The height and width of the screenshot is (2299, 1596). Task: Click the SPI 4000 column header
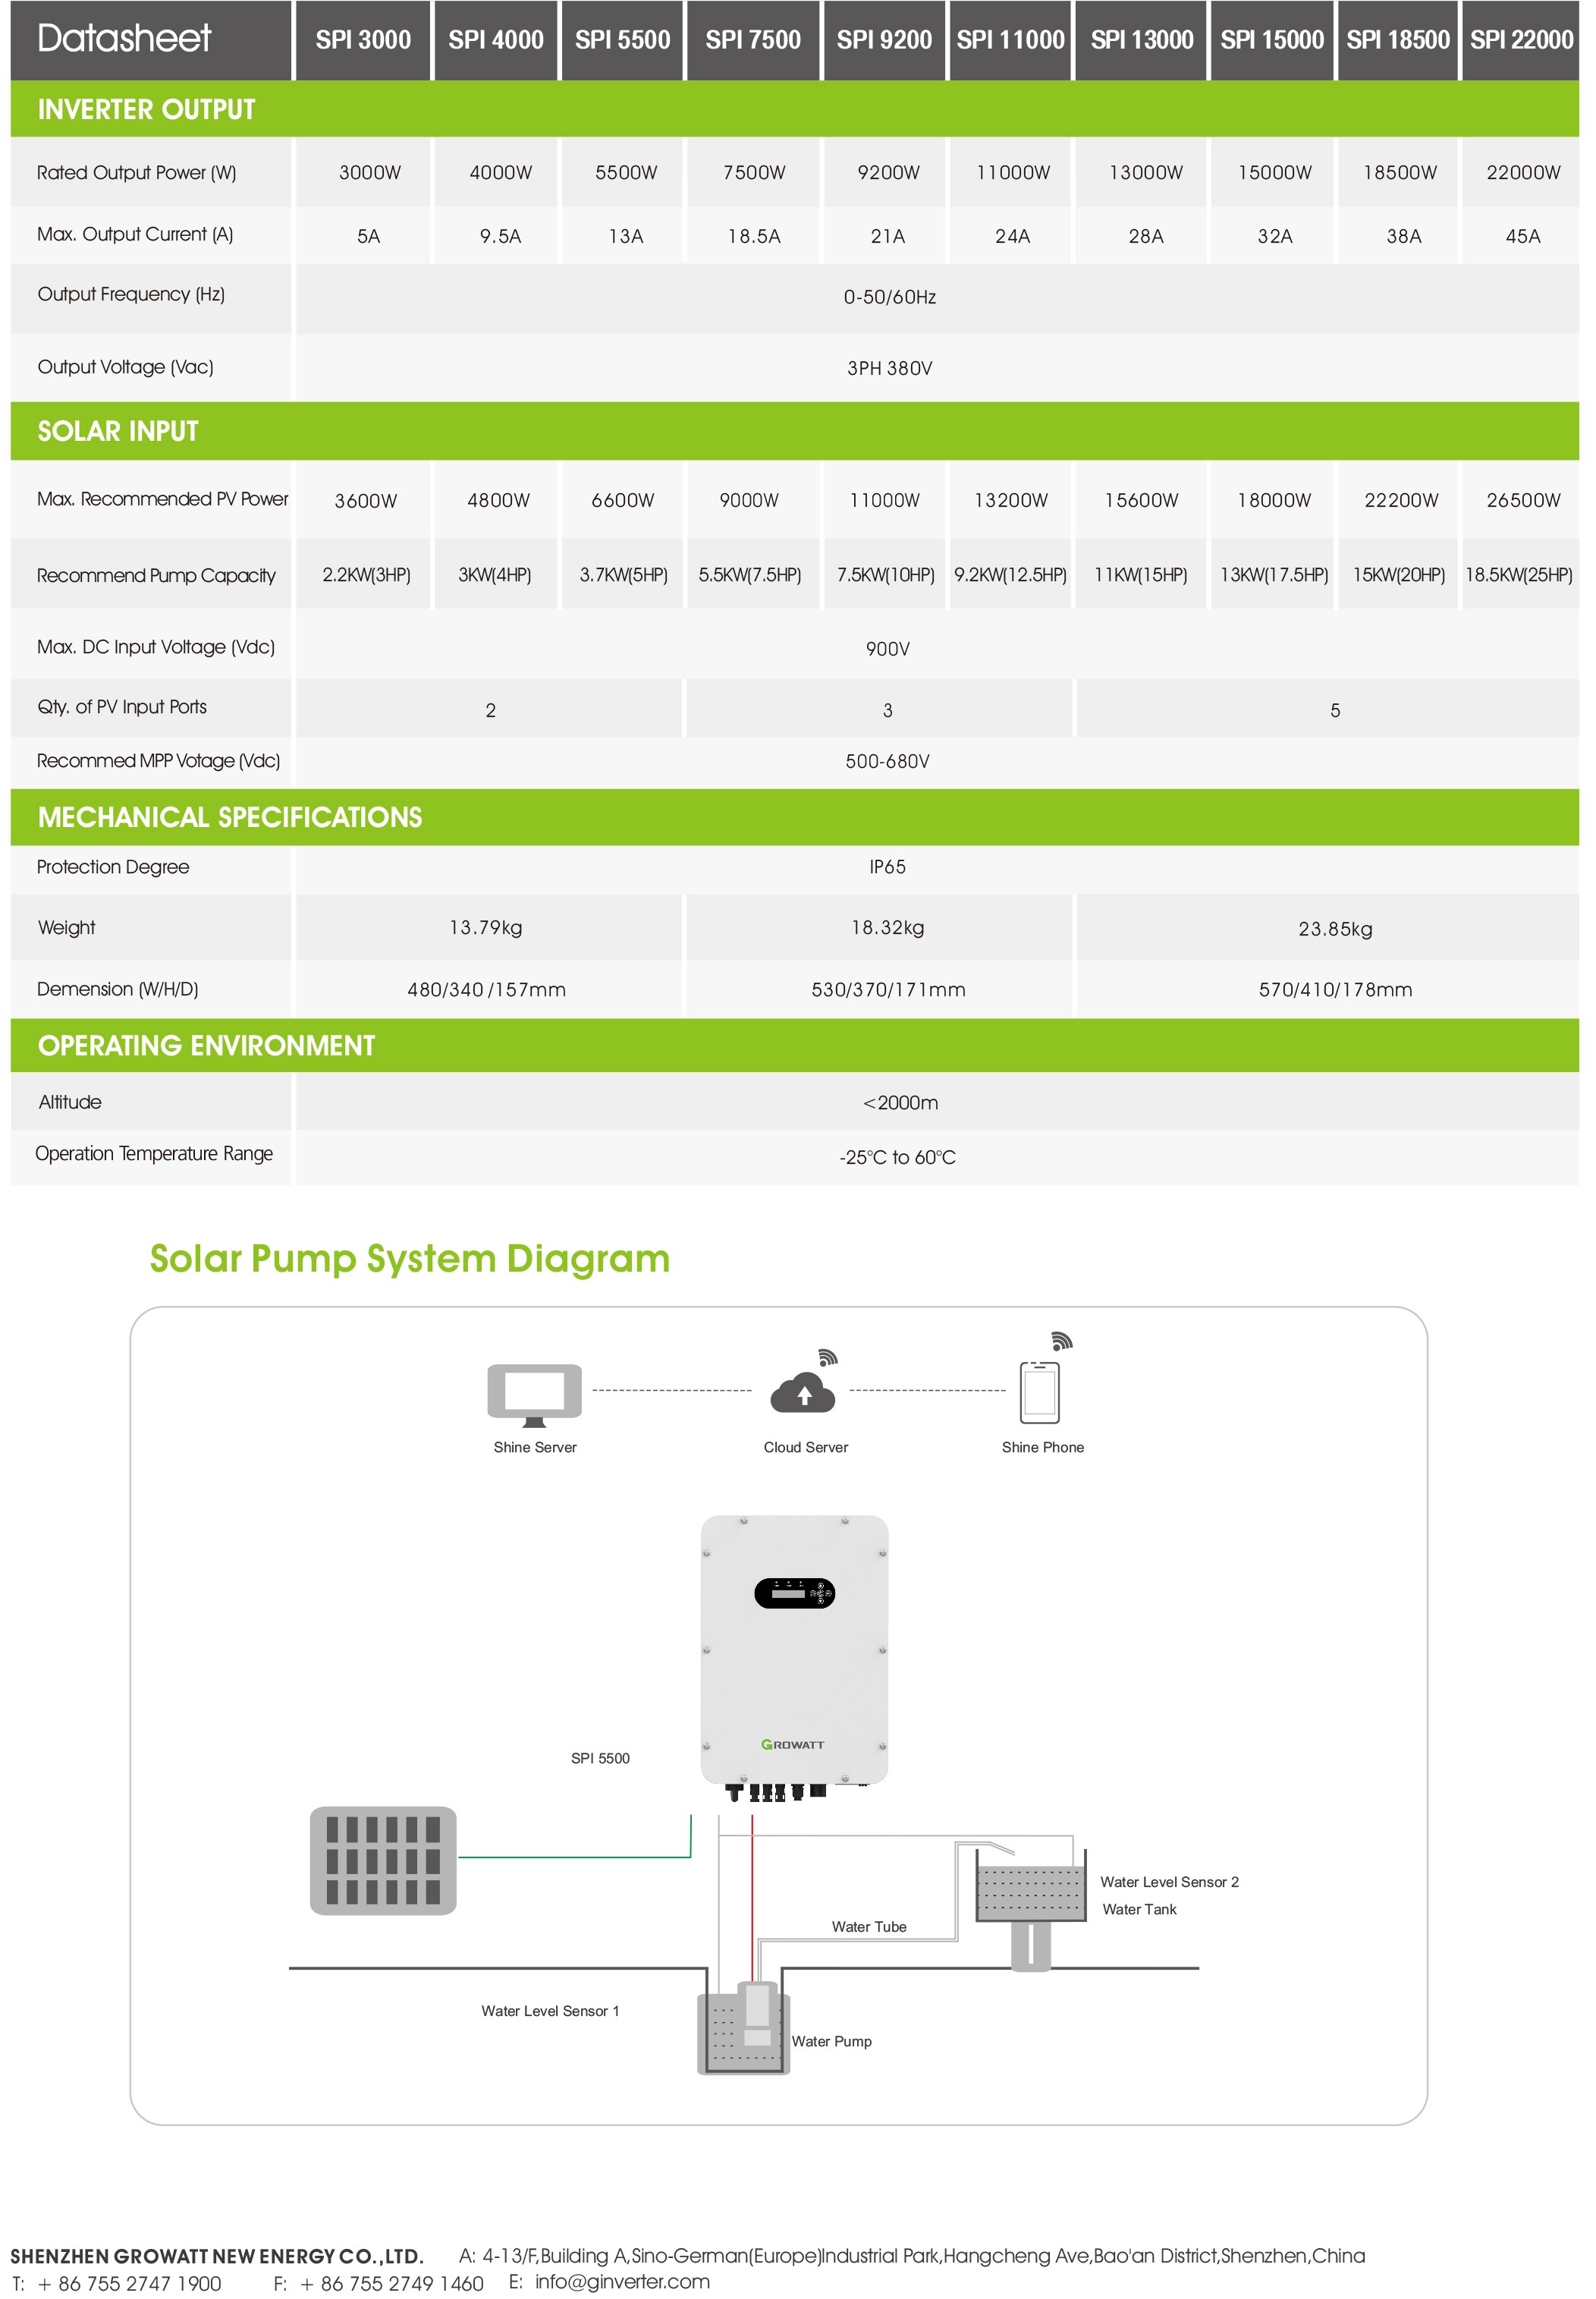pos(495,40)
